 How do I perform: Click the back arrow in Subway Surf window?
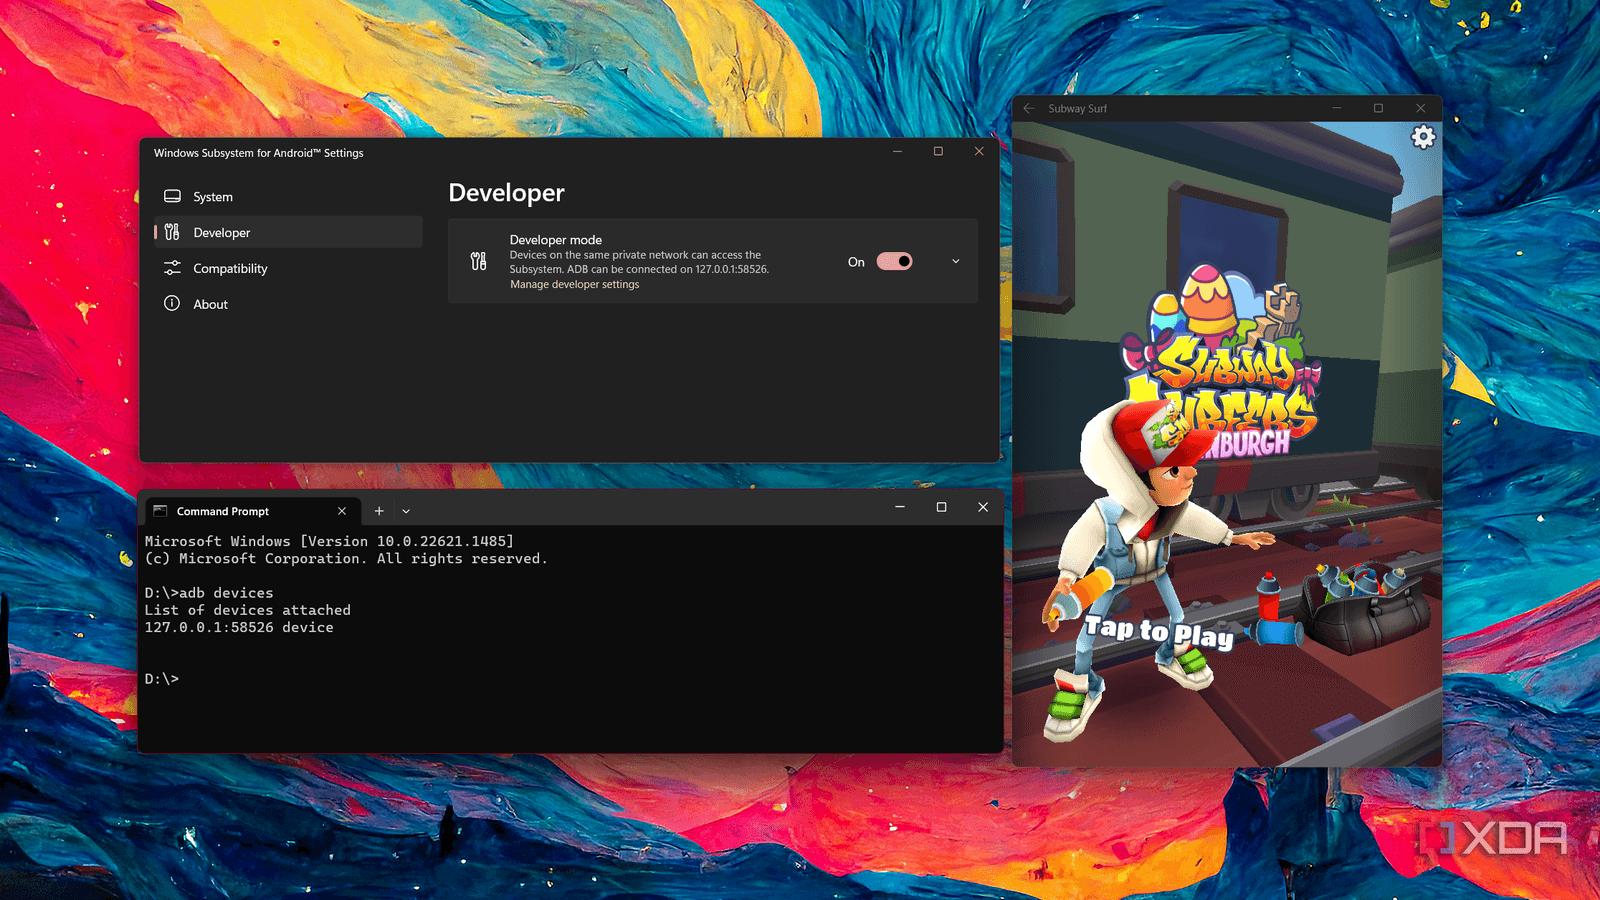(x=1029, y=108)
